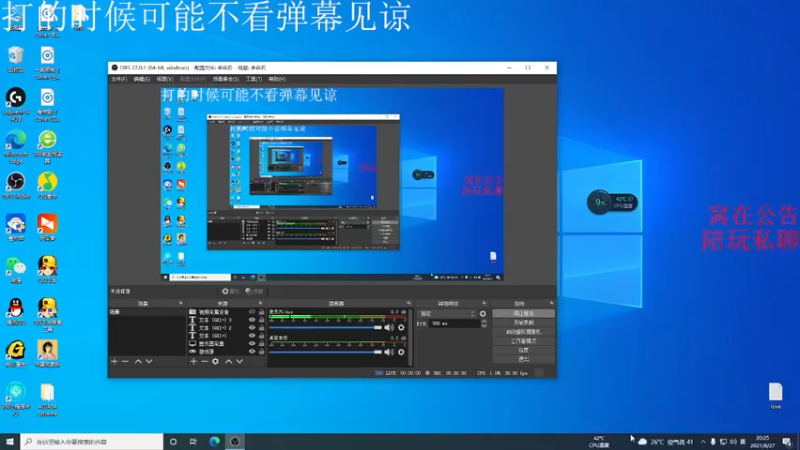Click the 桌面音频 volume slider
Viewport: 800px width, 450px height.
pos(326,352)
